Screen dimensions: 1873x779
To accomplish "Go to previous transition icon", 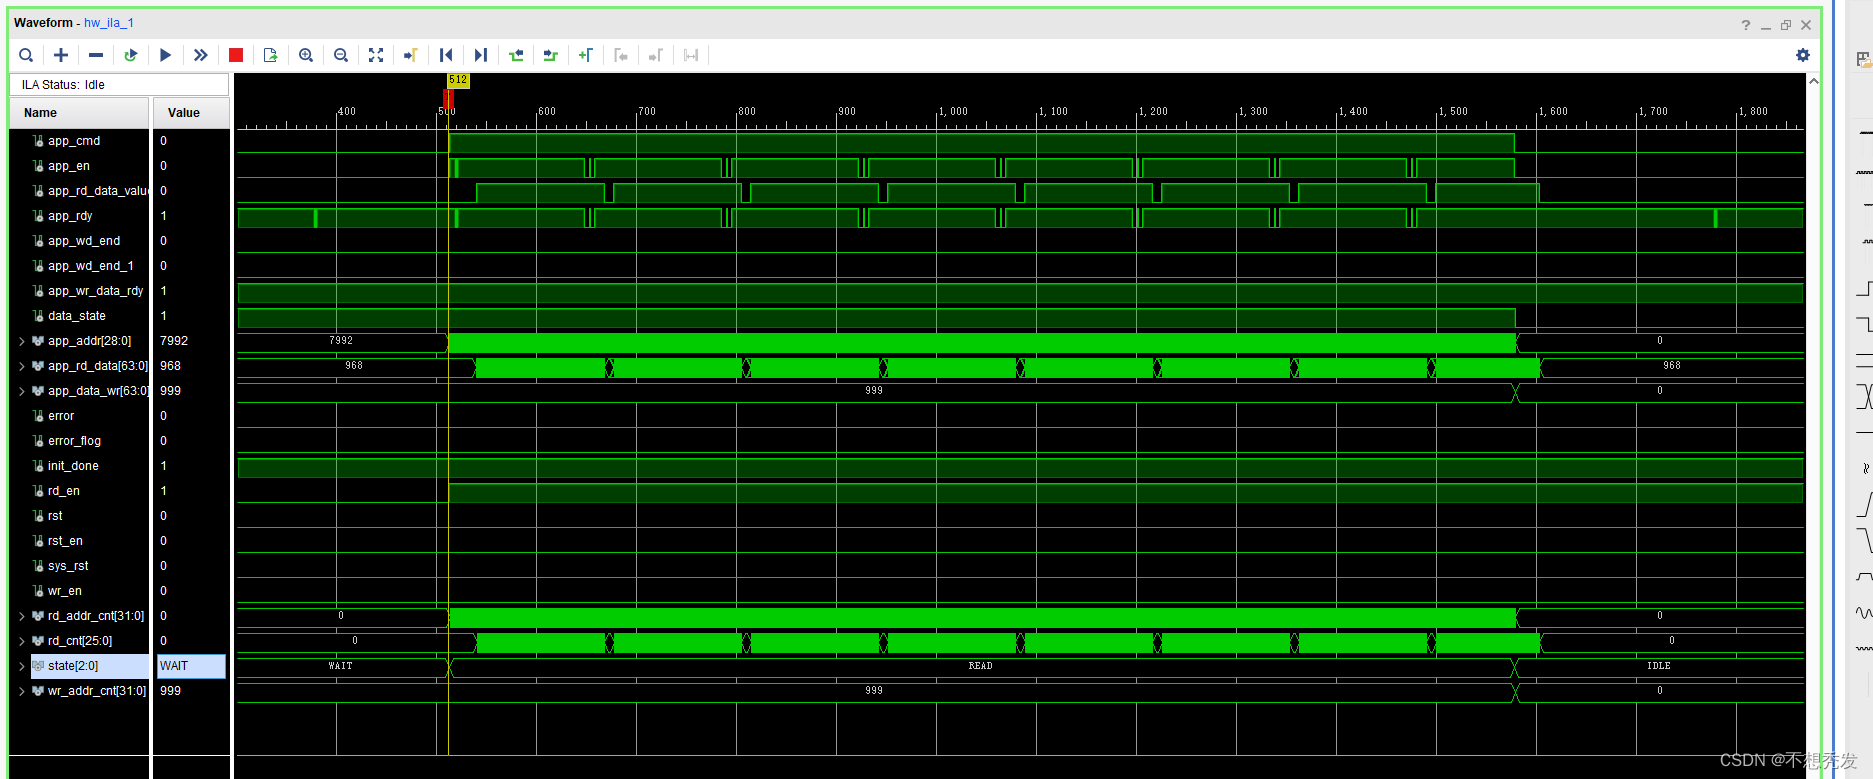I will pos(516,55).
